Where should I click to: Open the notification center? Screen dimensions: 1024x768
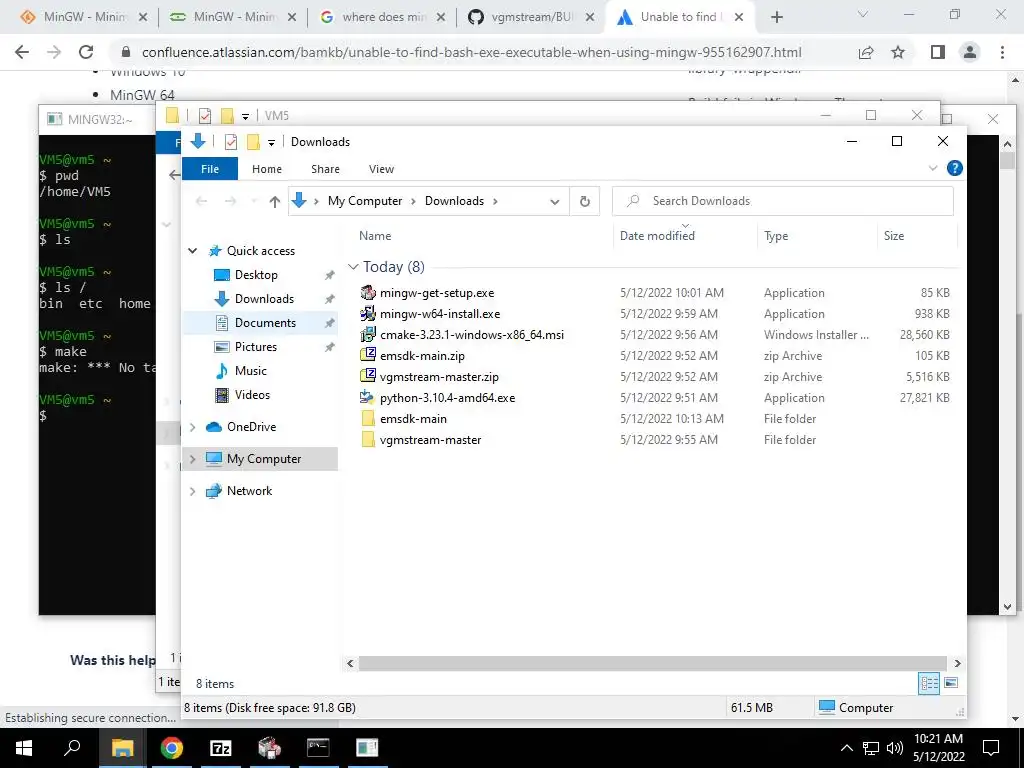pos(991,748)
